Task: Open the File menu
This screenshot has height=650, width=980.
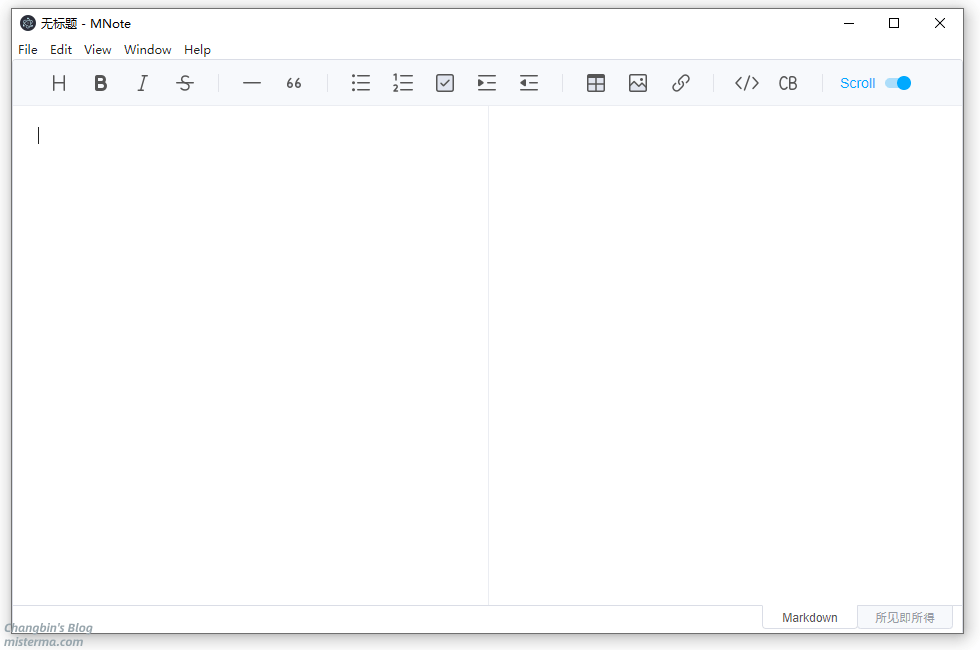Action: click(28, 49)
